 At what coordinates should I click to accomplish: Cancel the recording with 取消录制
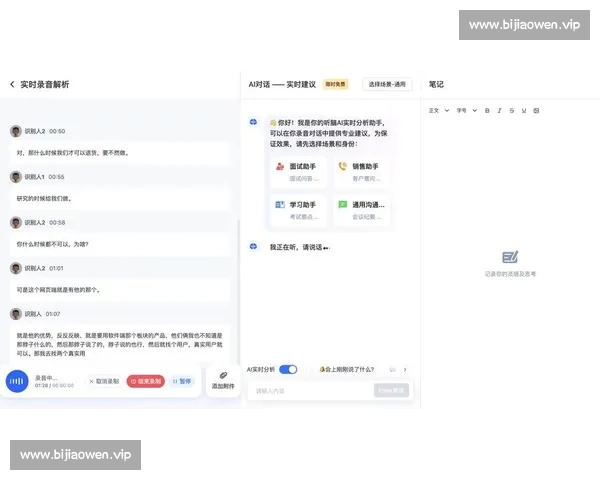point(104,381)
